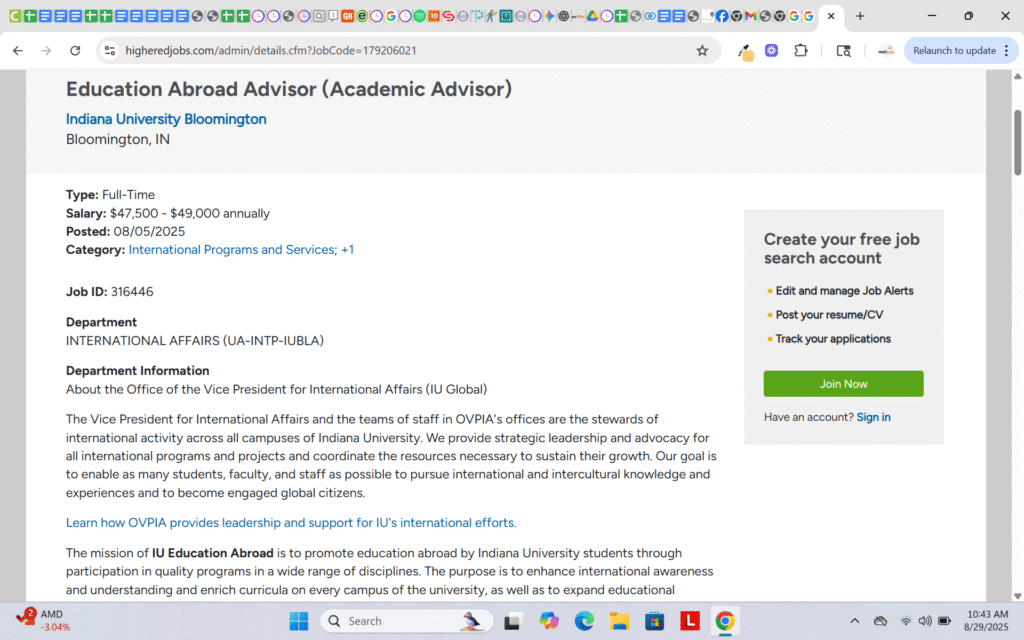This screenshot has height=640, width=1024.
Task: Open the tab search side panel icon
Action: pos(843,50)
